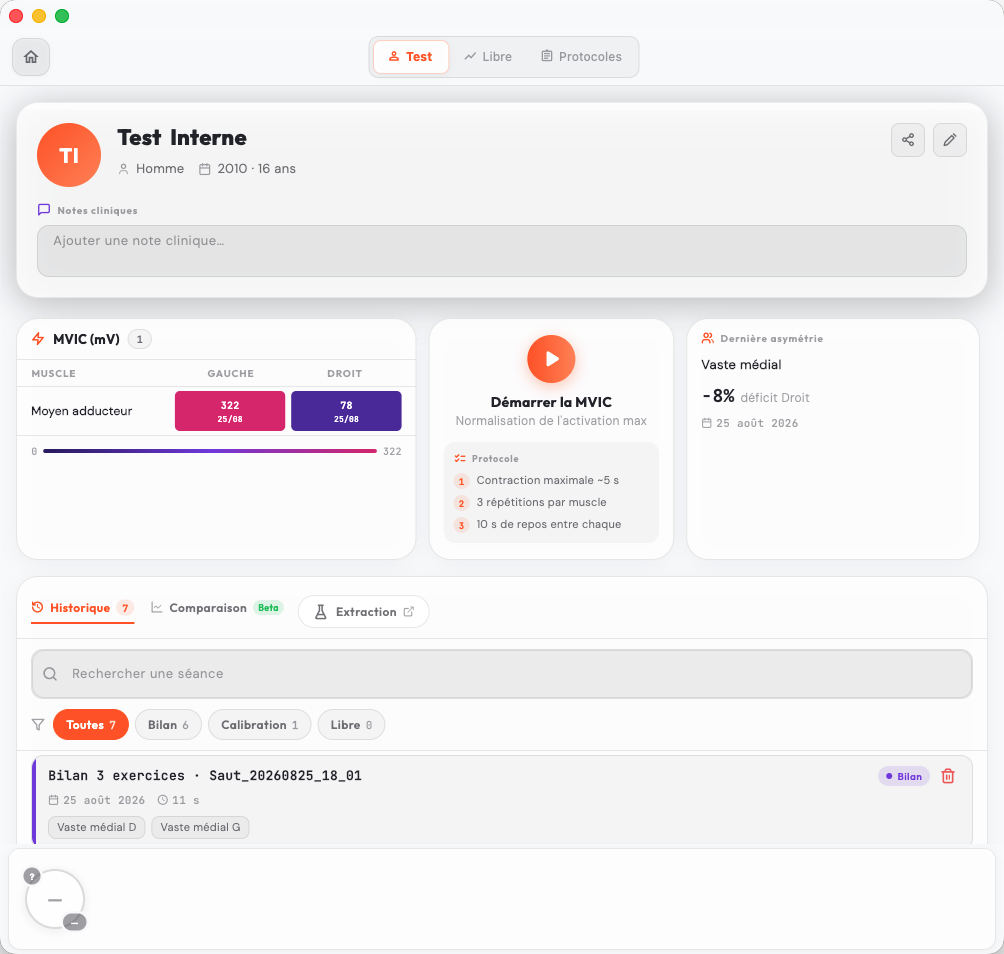Switch to the Test tab
1004x954 pixels.
pyautogui.click(x=411, y=57)
